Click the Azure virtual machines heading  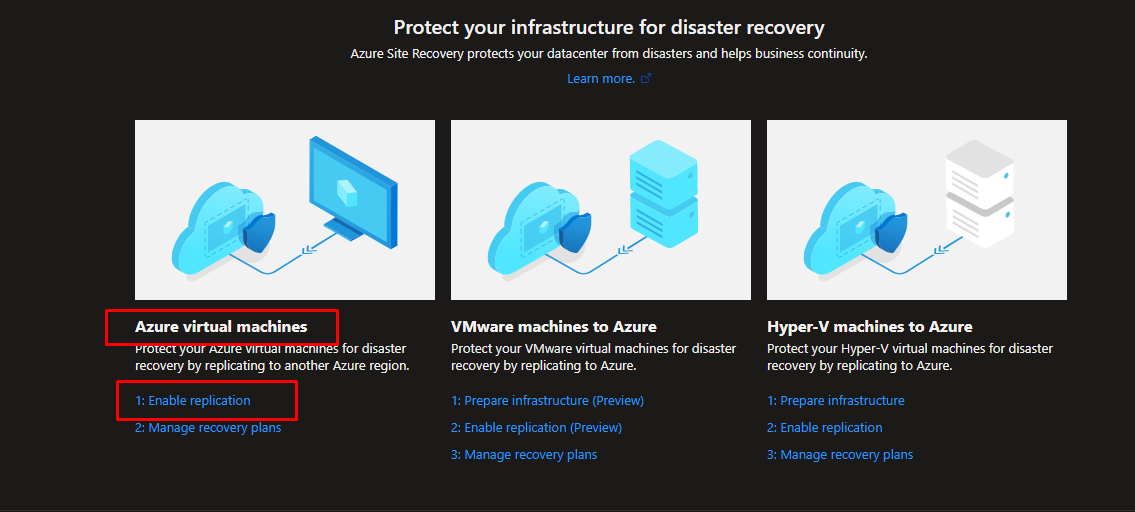(x=221, y=327)
